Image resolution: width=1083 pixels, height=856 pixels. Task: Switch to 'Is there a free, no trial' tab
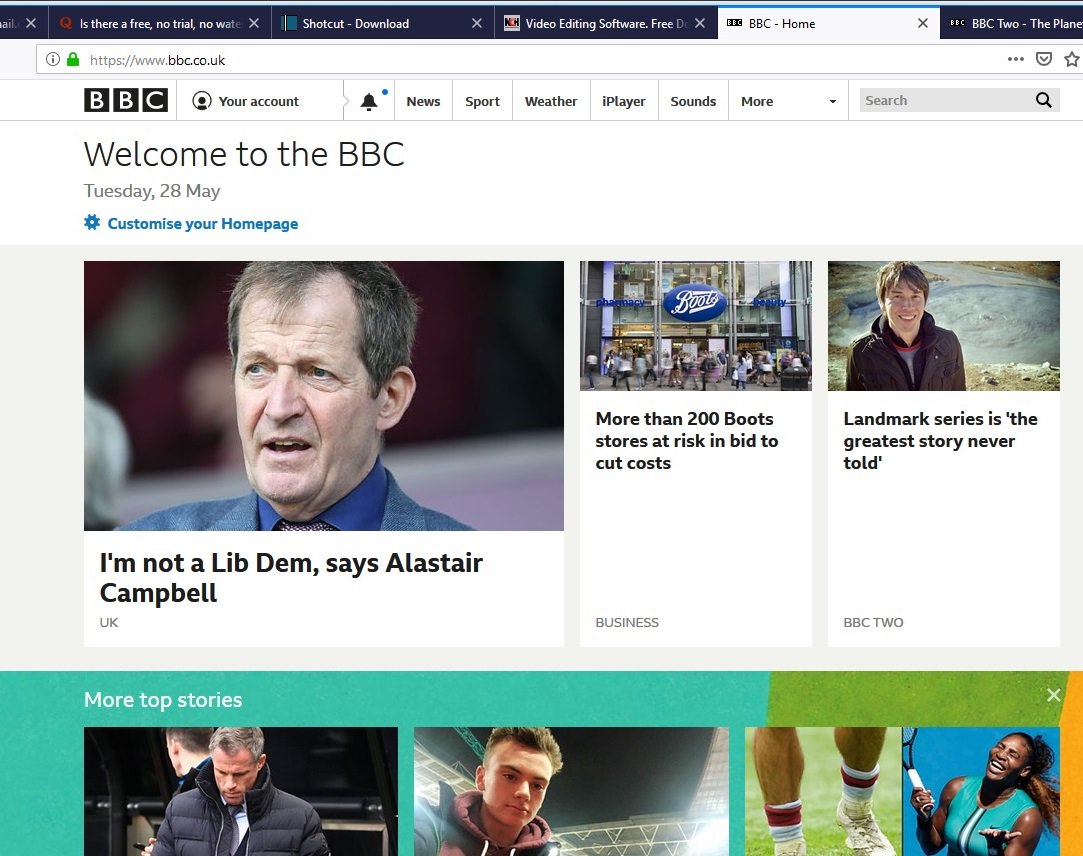tap(160, 23)
